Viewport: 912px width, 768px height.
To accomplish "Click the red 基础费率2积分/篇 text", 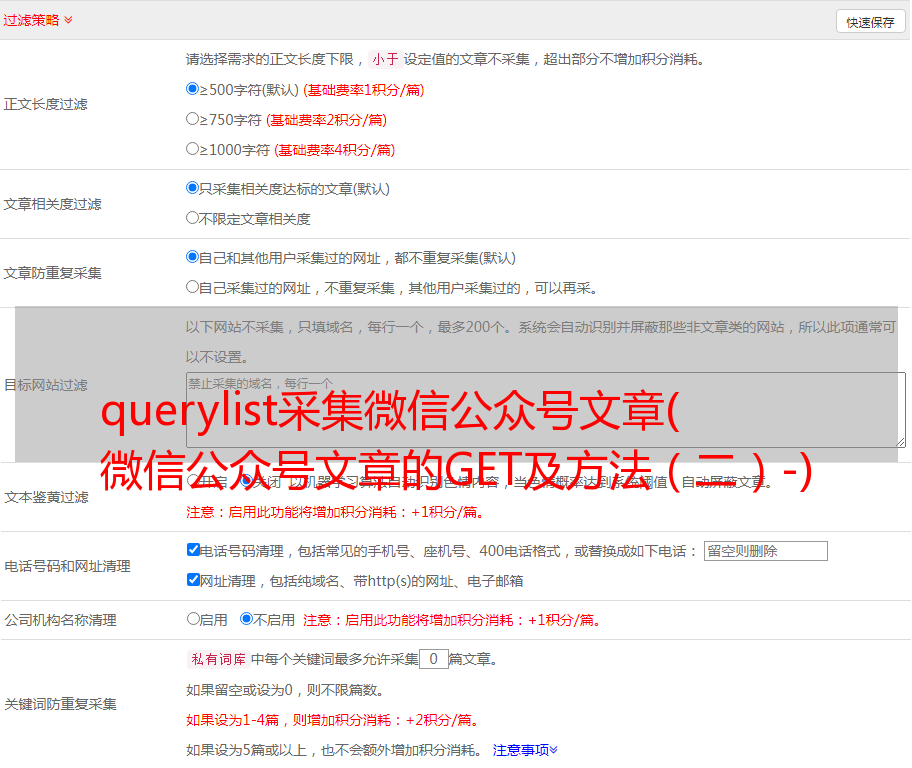I will [x=326, y=120].
